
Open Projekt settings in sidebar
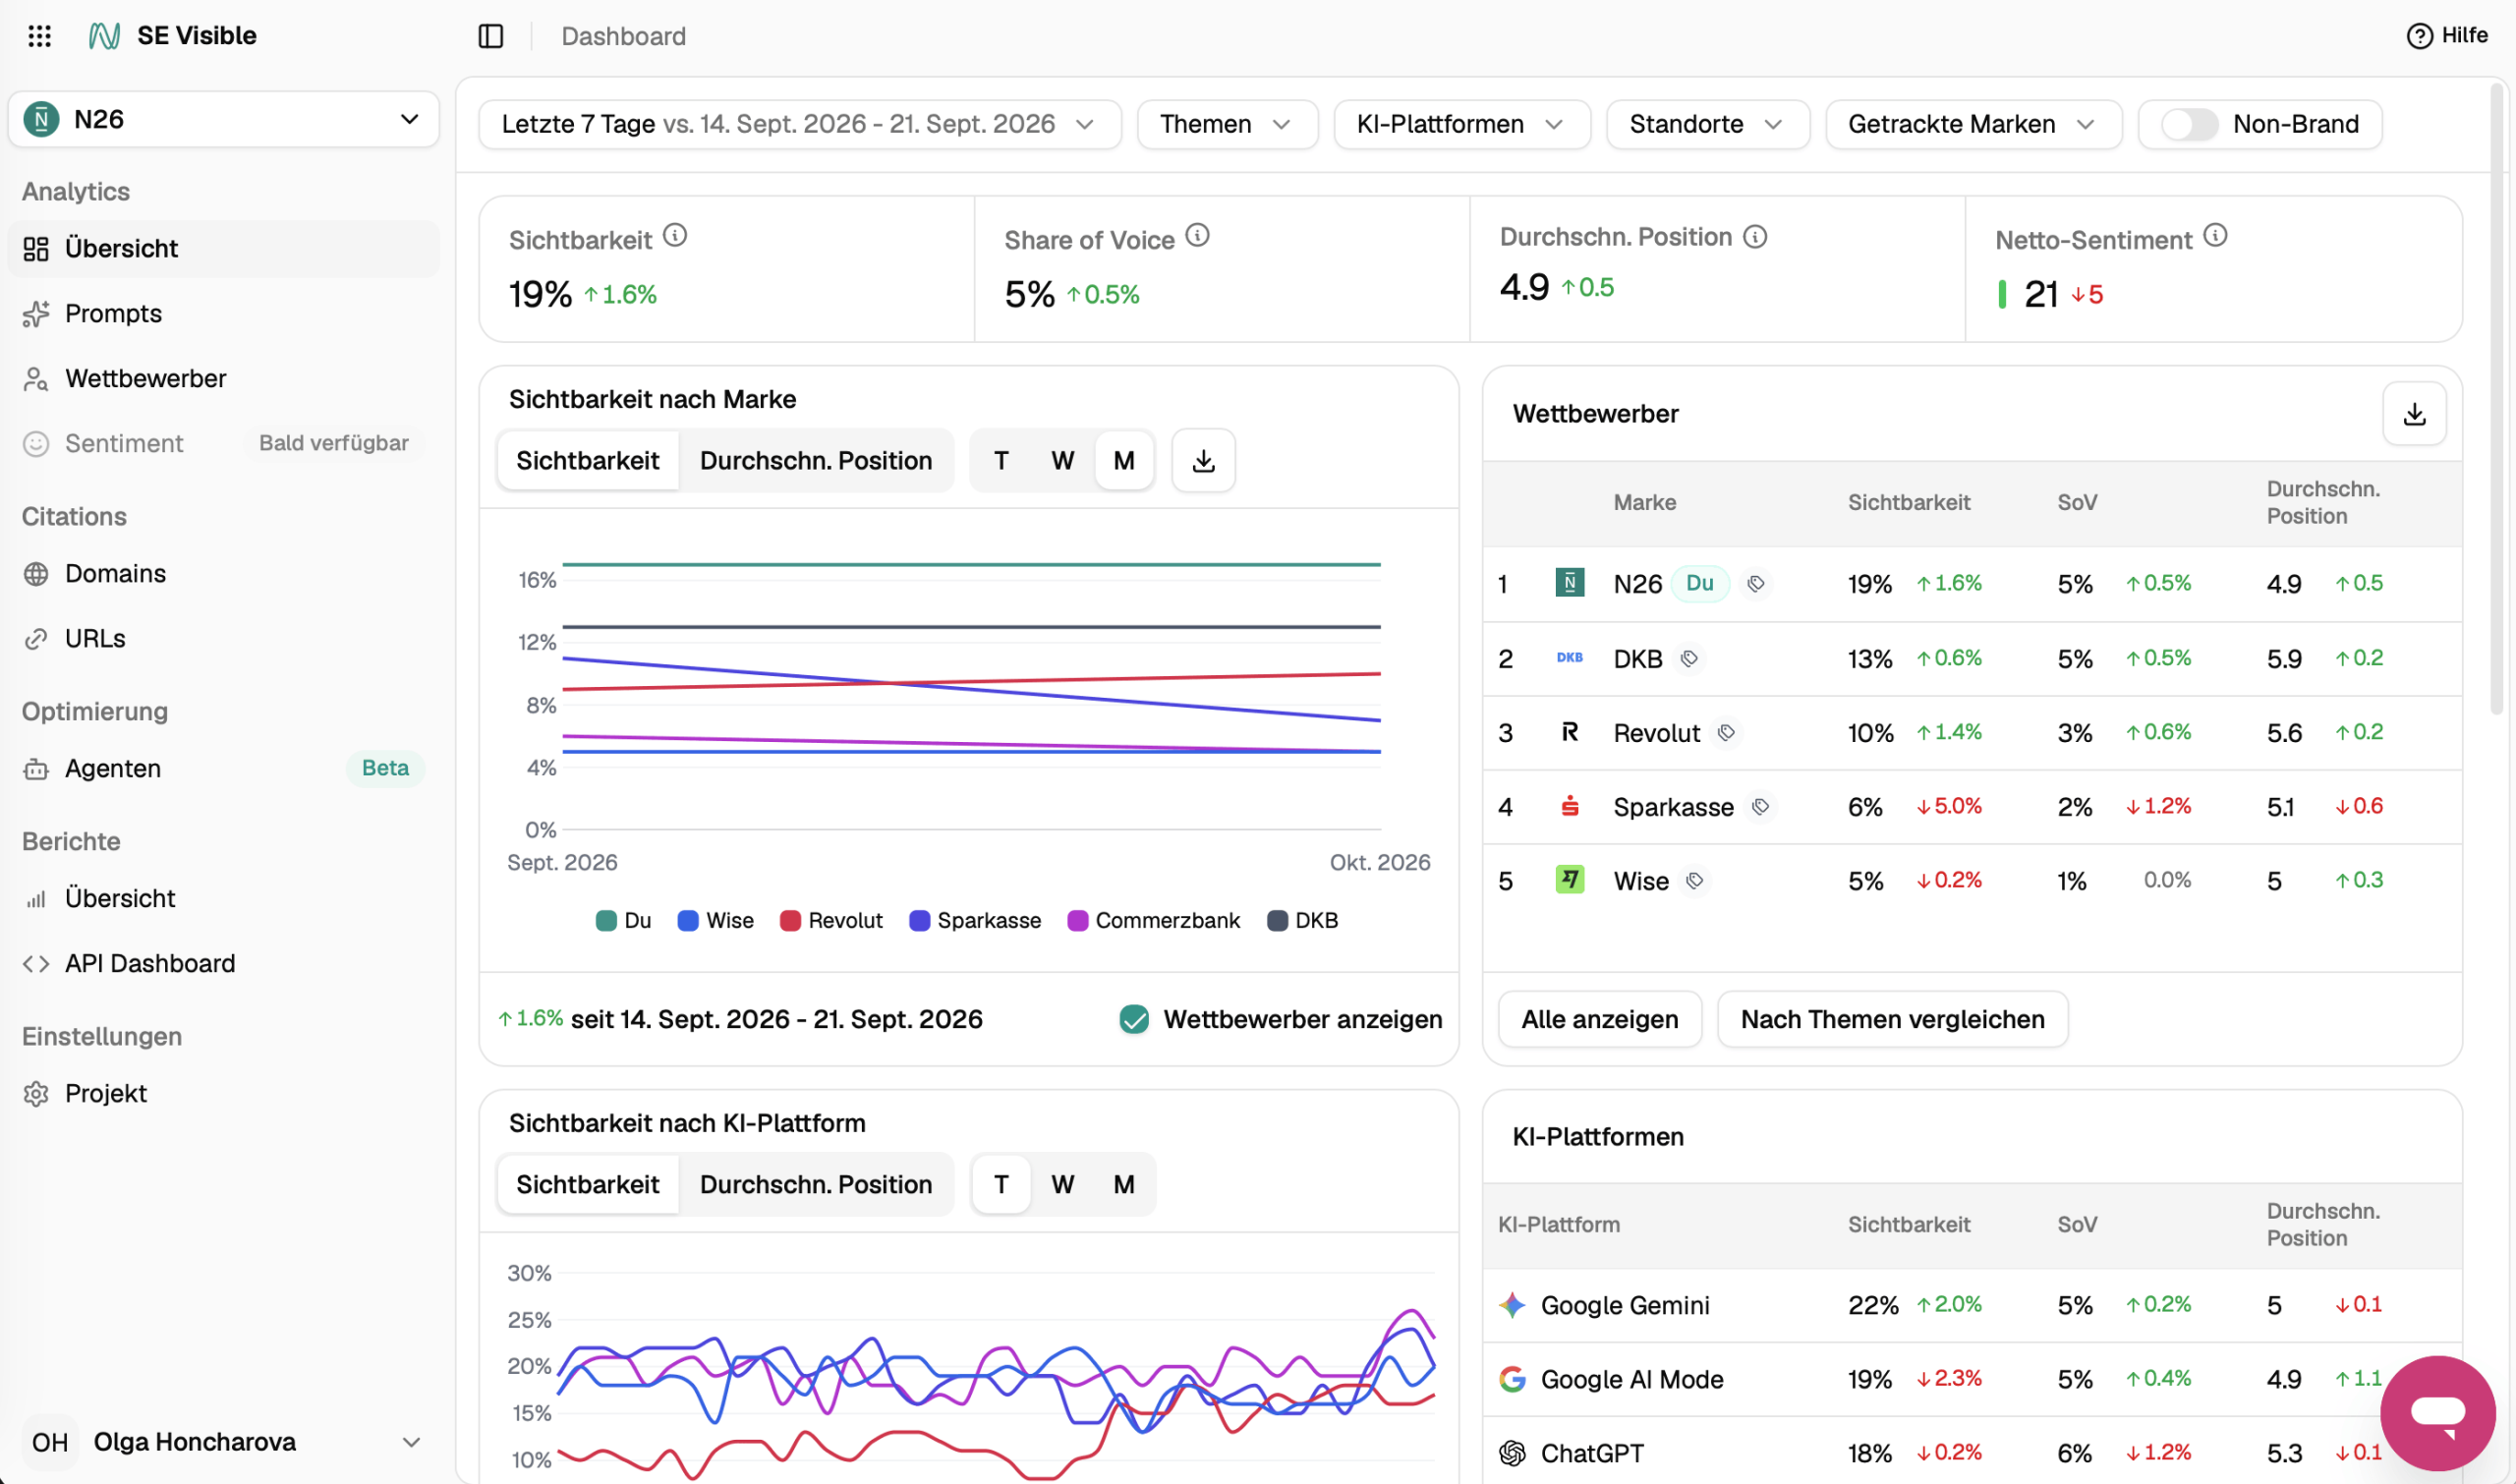tap(223, 1093)
